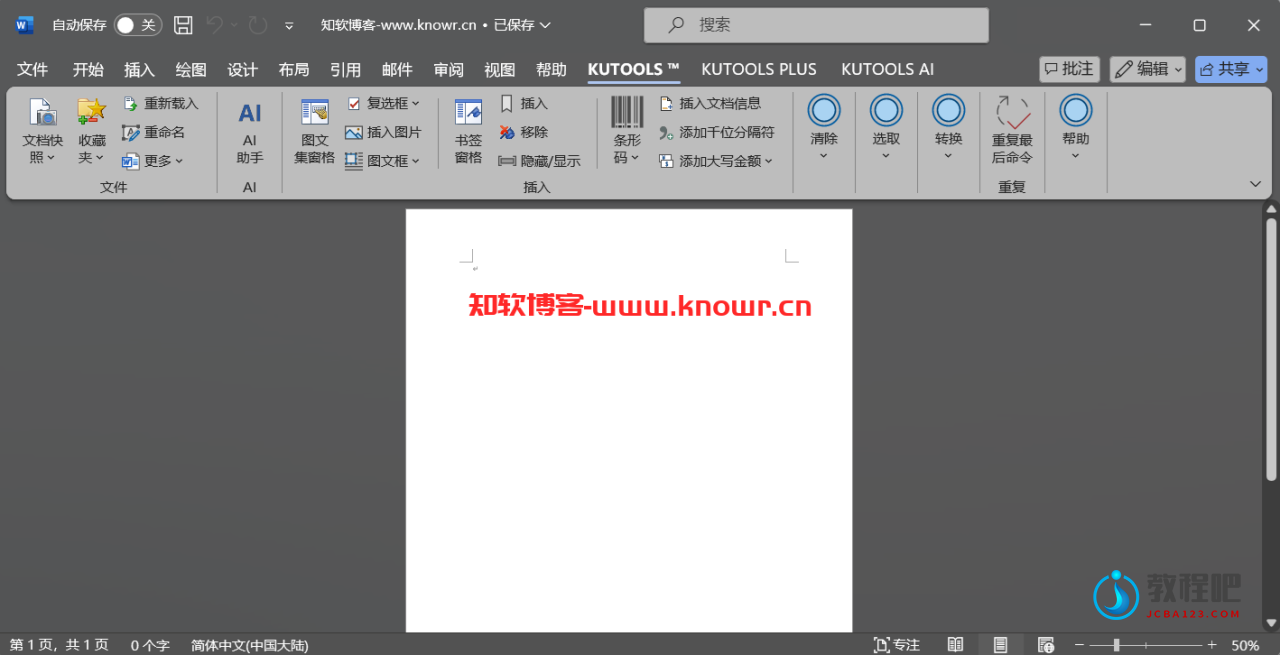This screenshot has width=1280, height=655.
Task: Click the 简体中文(中国大陆) language indicator
Action: [x=250, y=645]
